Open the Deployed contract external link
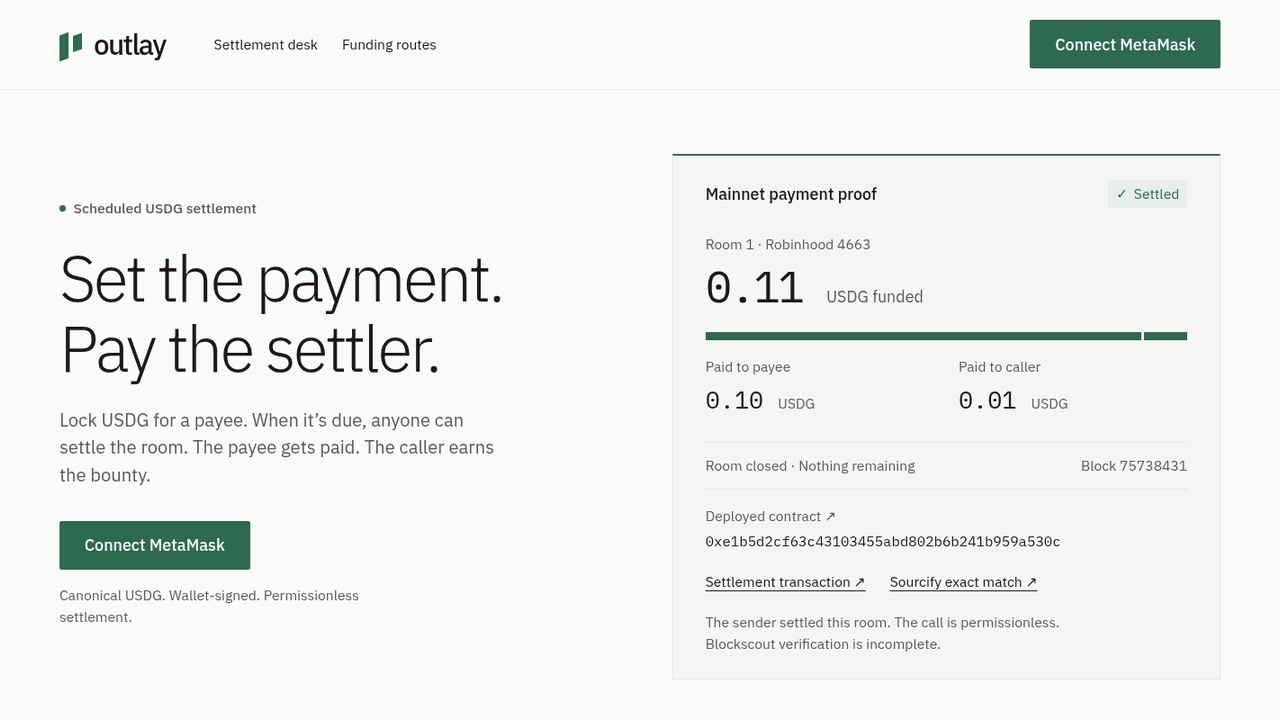Screen dimensions: 1280x720 [770, 517]
